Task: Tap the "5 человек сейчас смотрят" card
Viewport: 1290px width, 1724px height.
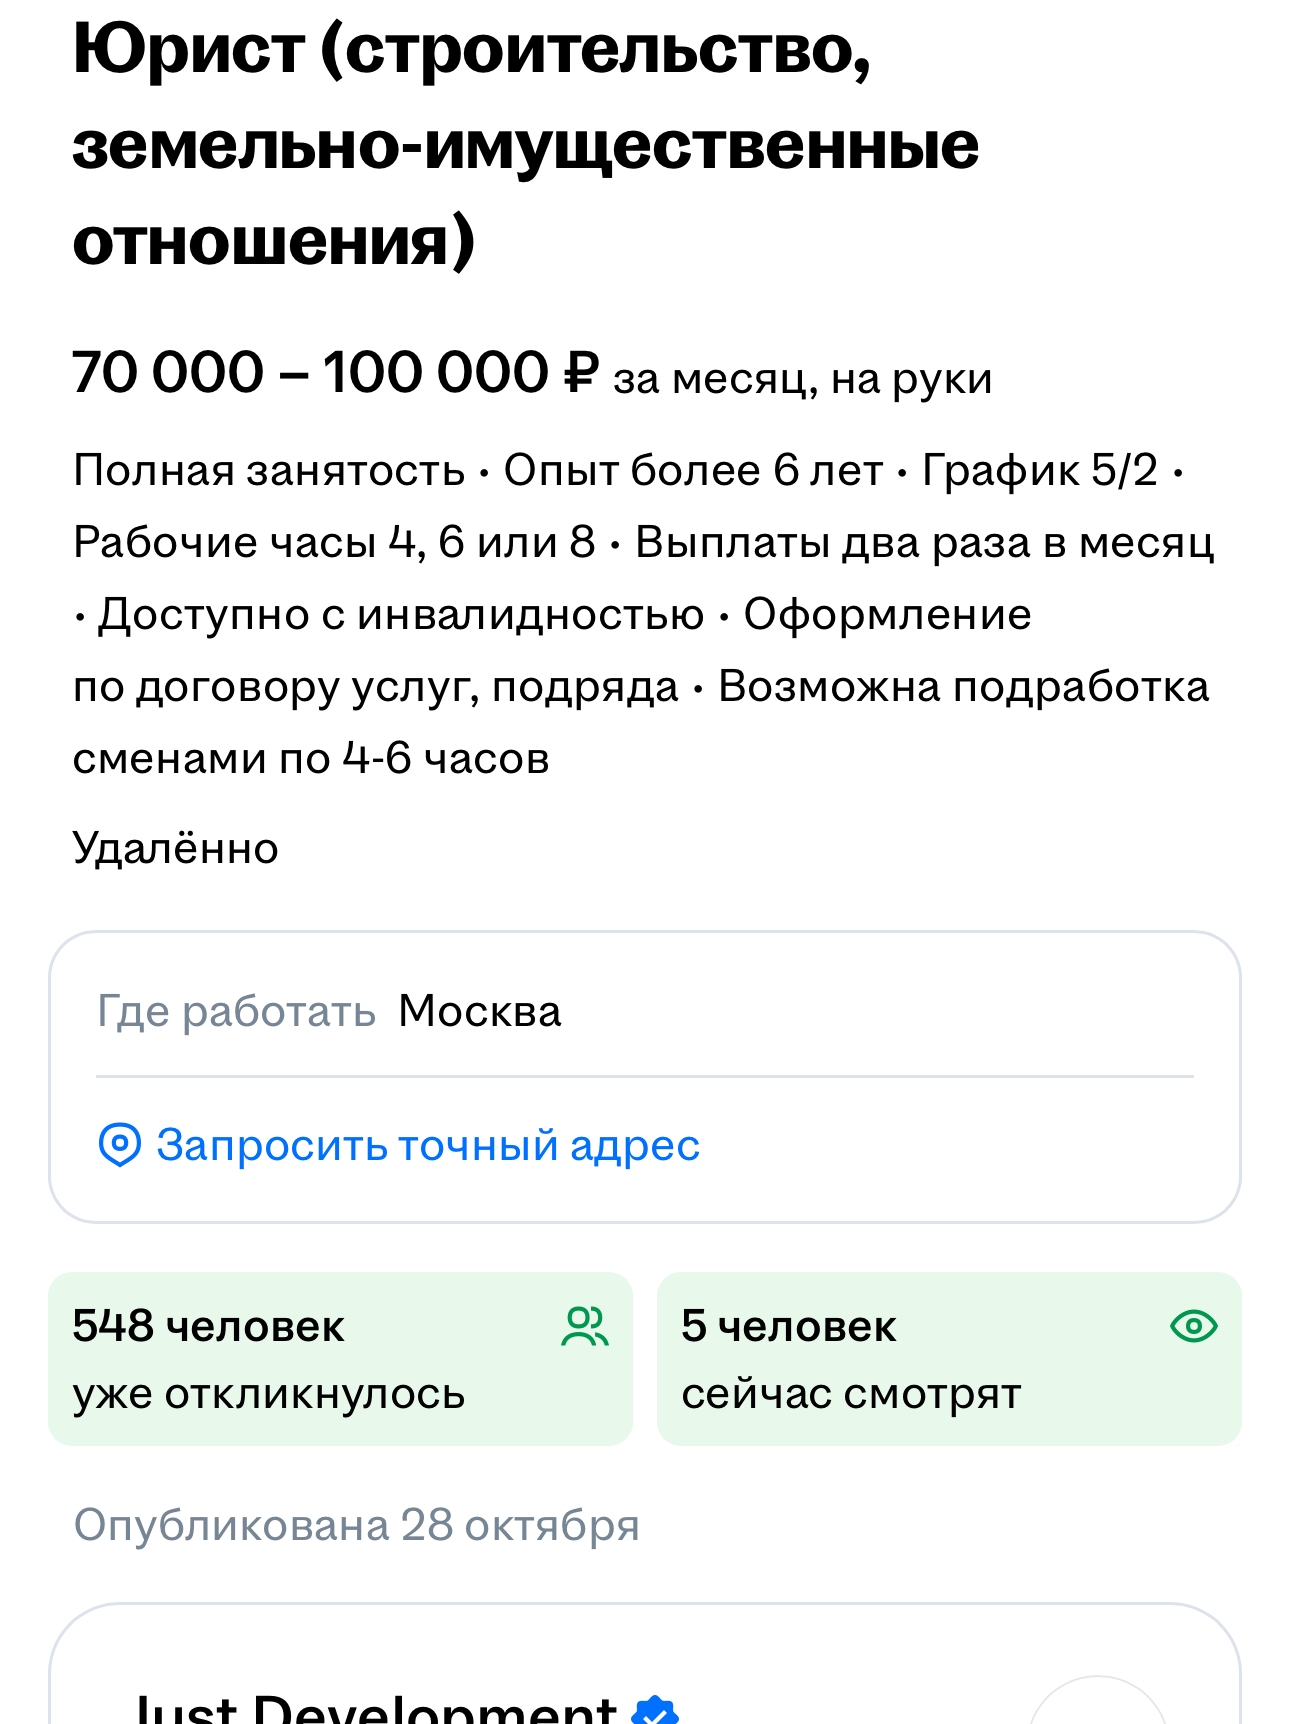Action: pos(948,1359)
